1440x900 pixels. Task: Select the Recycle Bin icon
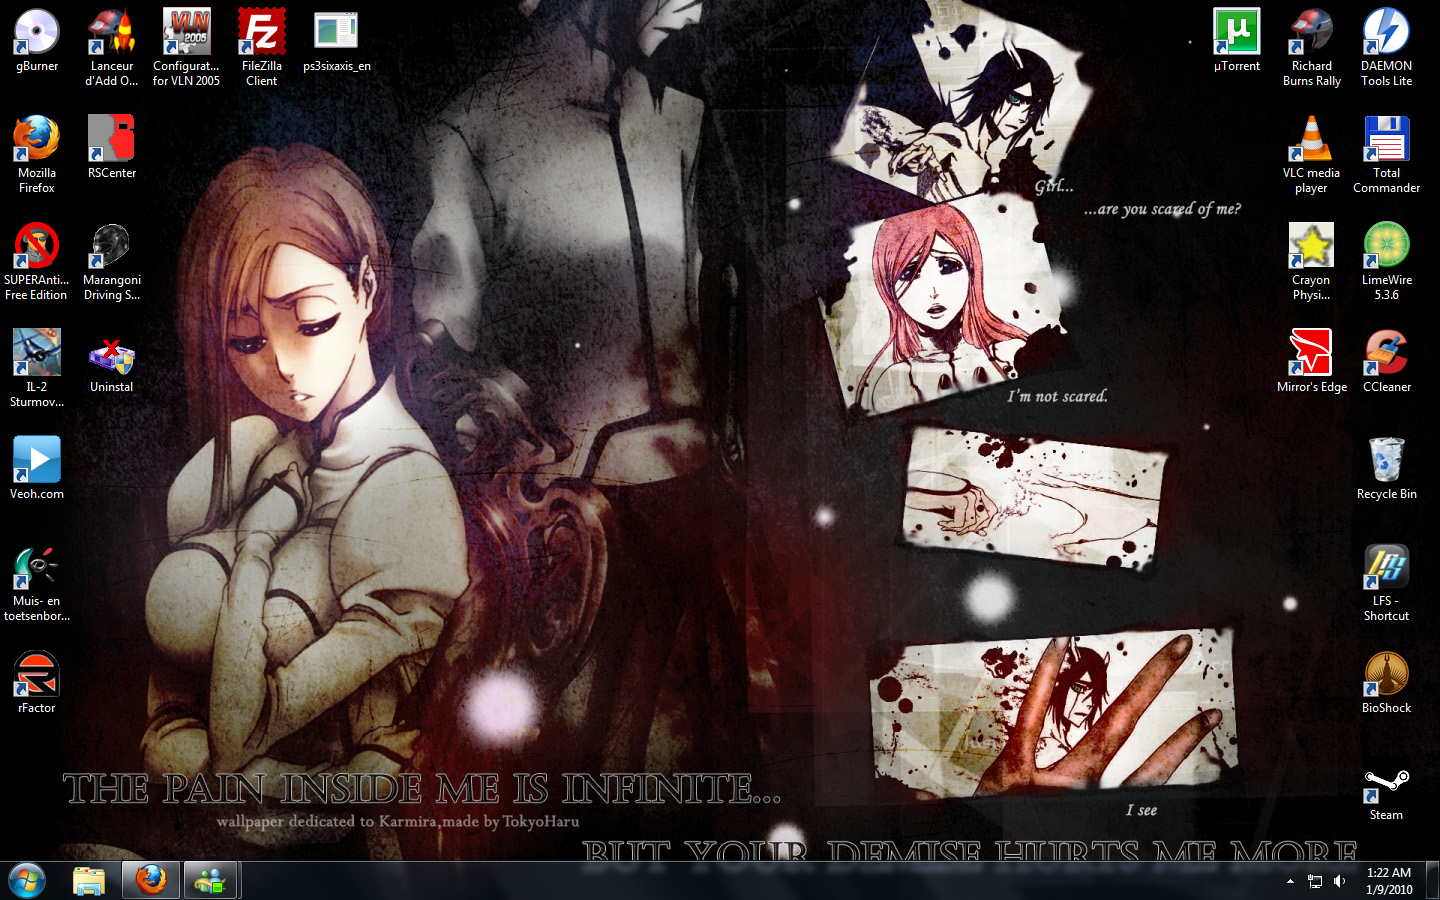click(x=1387, y=468)
